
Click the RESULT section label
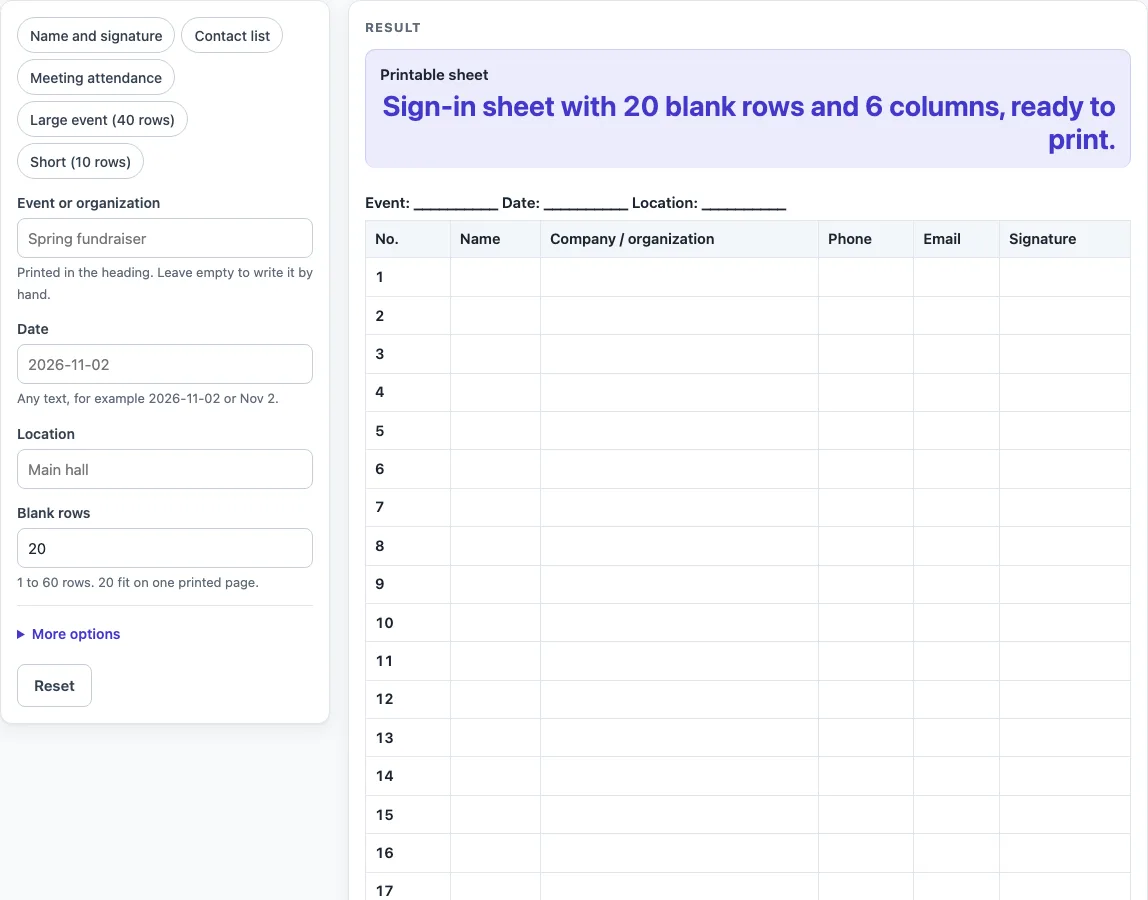(393, 28)
